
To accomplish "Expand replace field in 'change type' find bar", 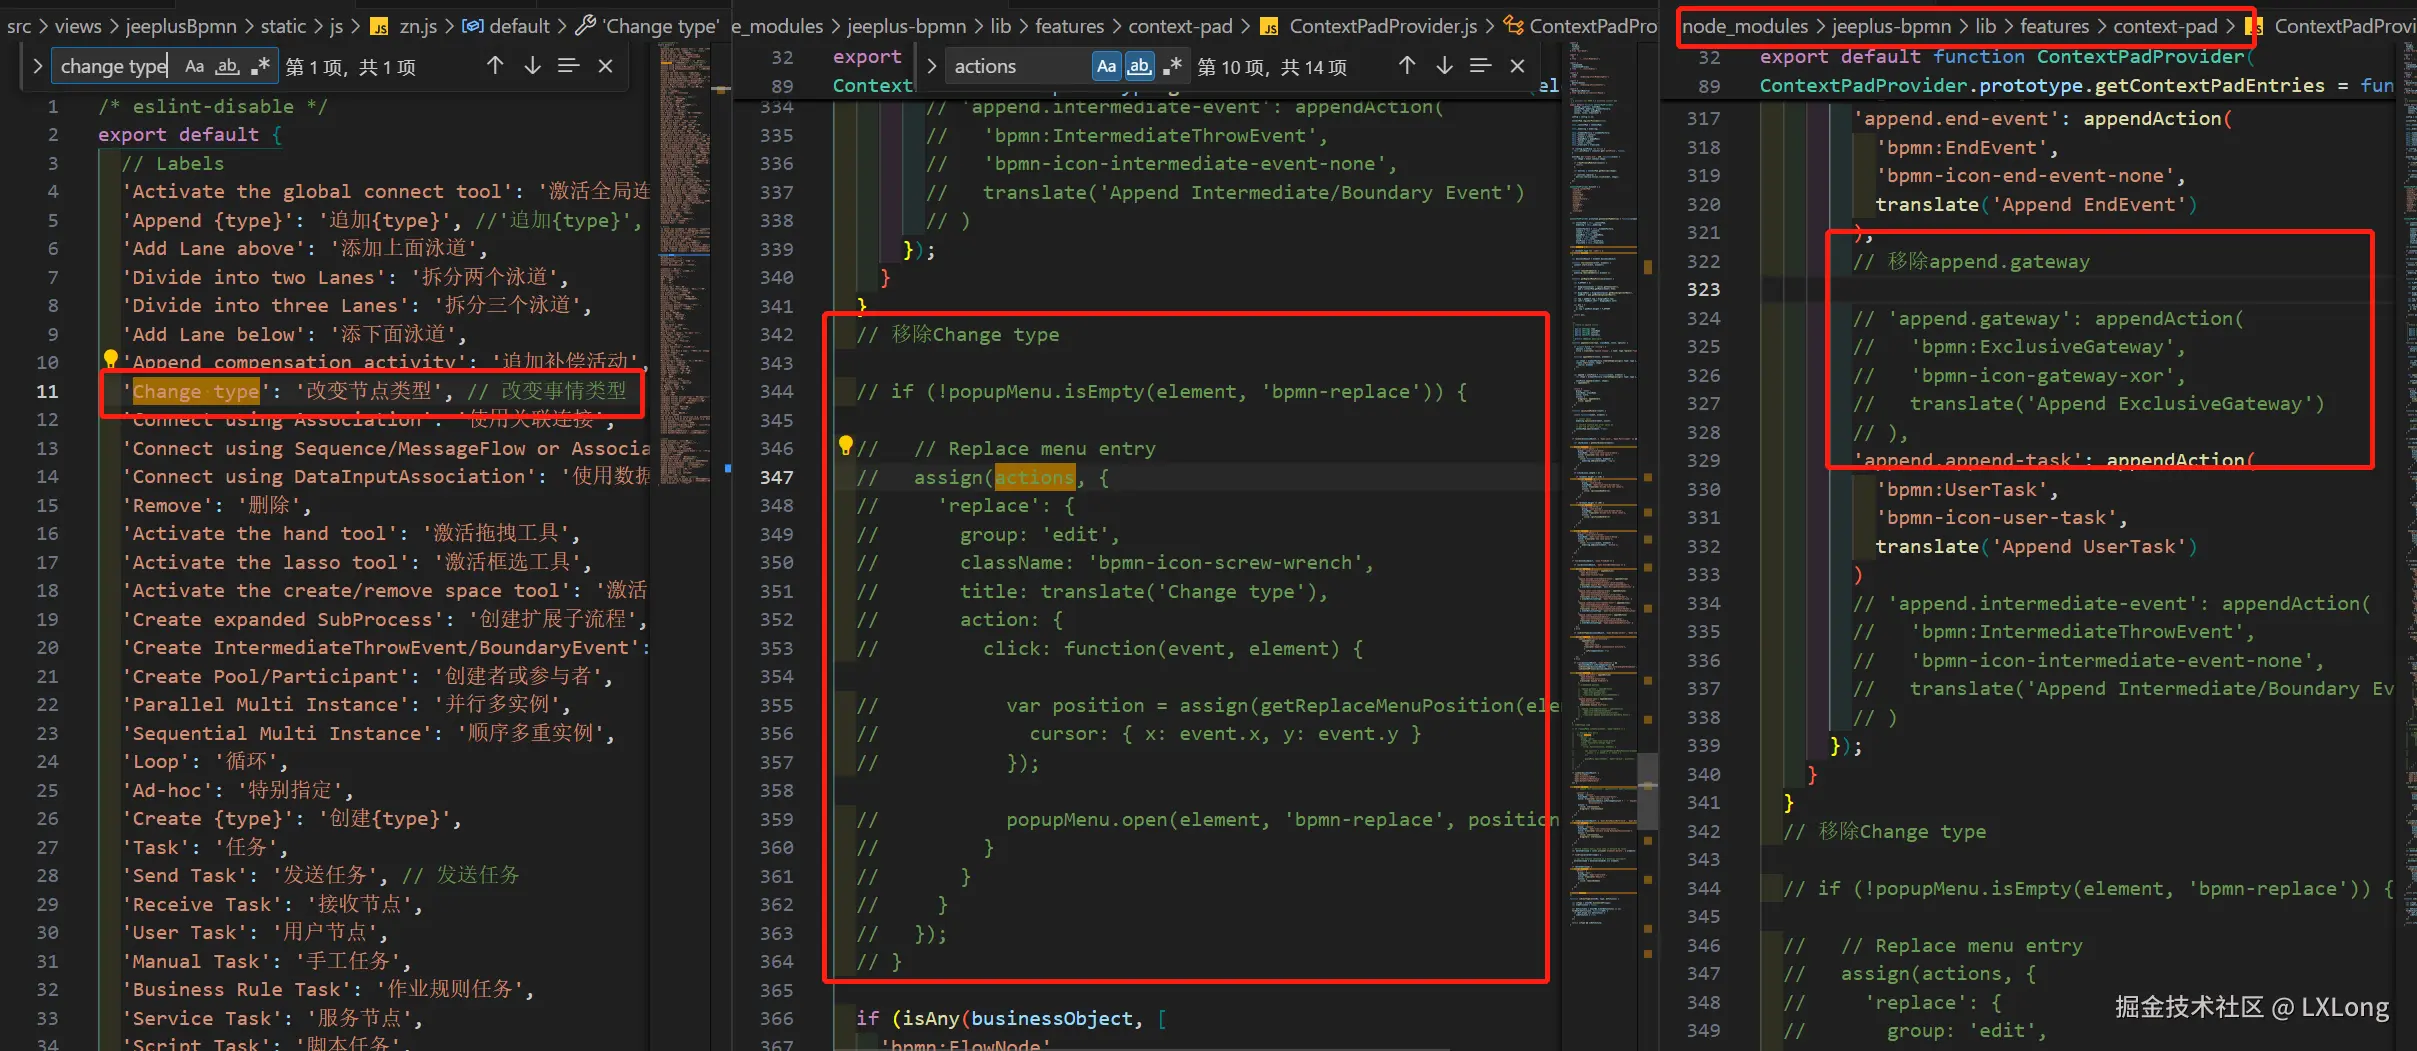I will [x=37, y=67].
